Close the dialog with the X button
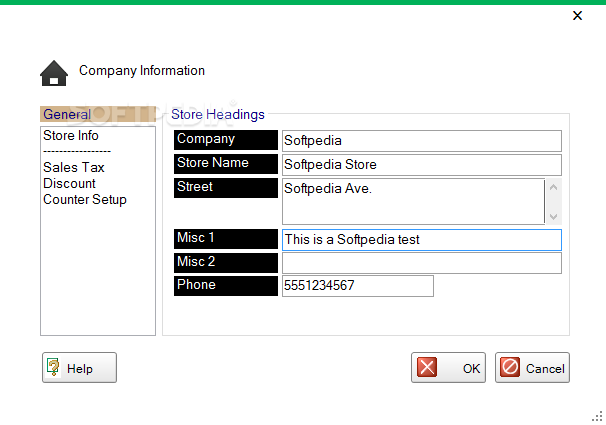This screenshot has width=606, height=425. (577, 15)
